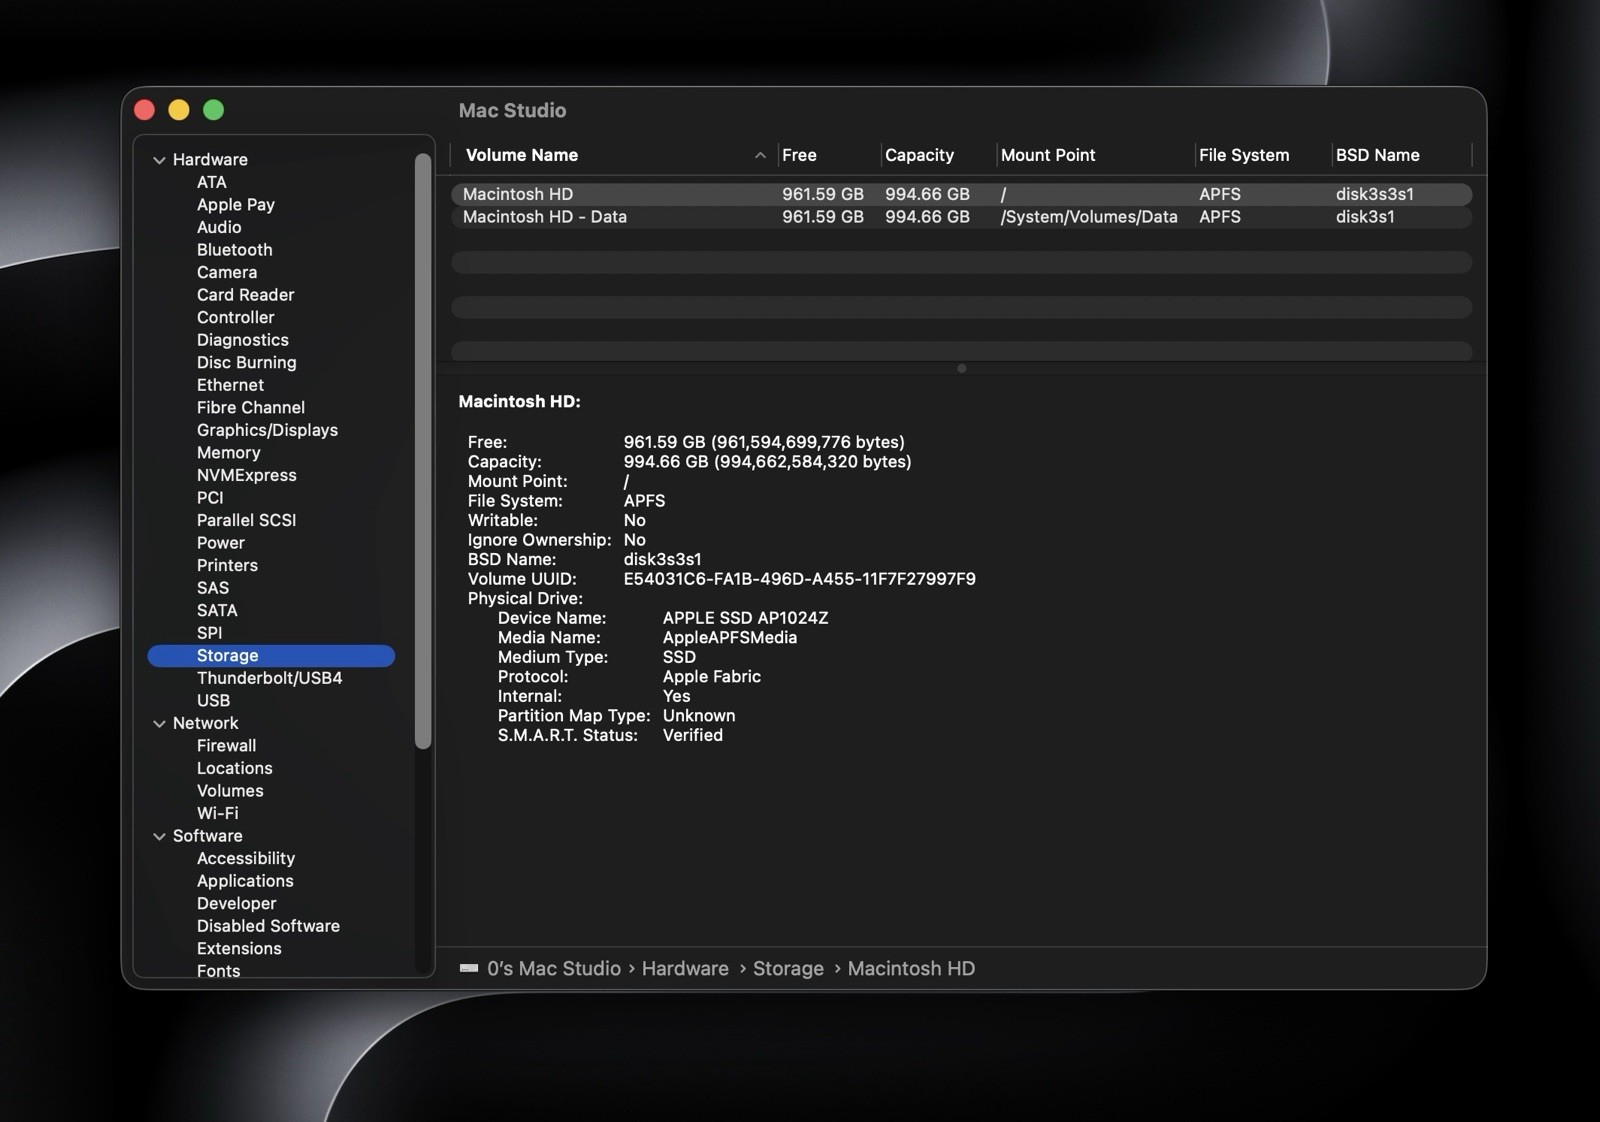This screenshot has height=1122, width=1600.
Task: Click the Volume Name sort arrow
Action: pyautogui.click(x=760, y=155)
